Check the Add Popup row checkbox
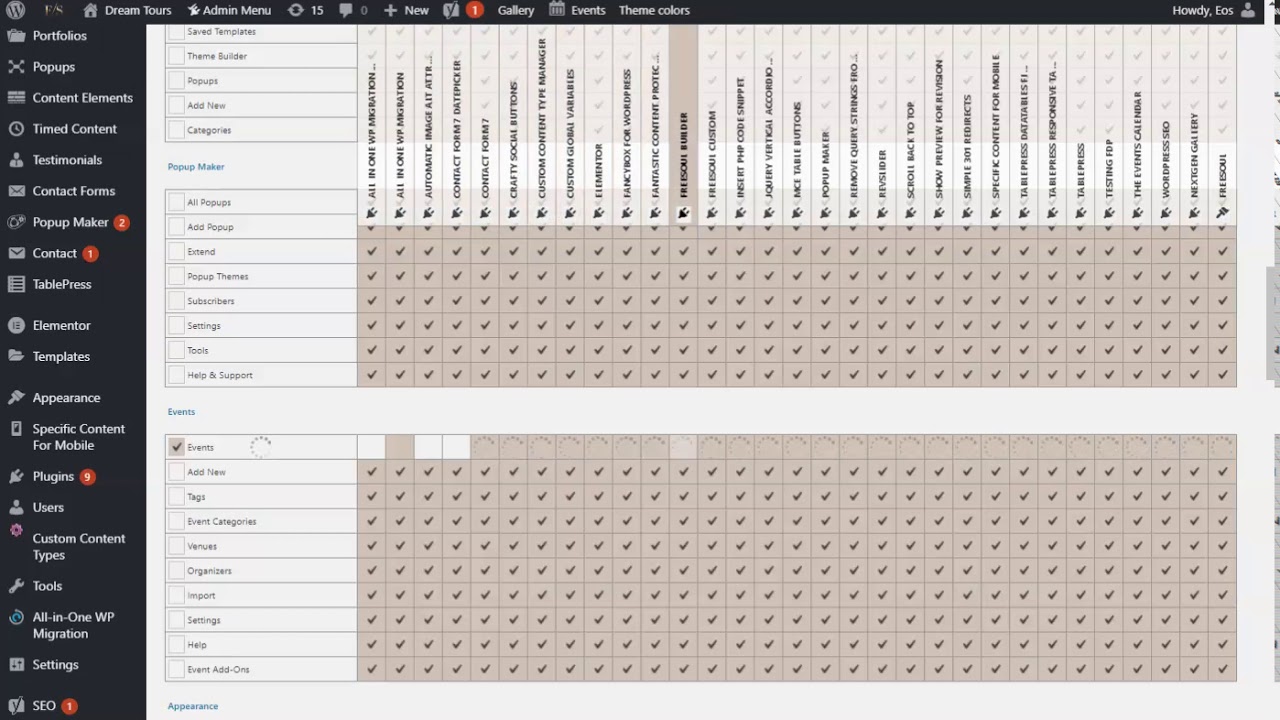This screenshot has height=720, width=1280. (x=177, y=227)
